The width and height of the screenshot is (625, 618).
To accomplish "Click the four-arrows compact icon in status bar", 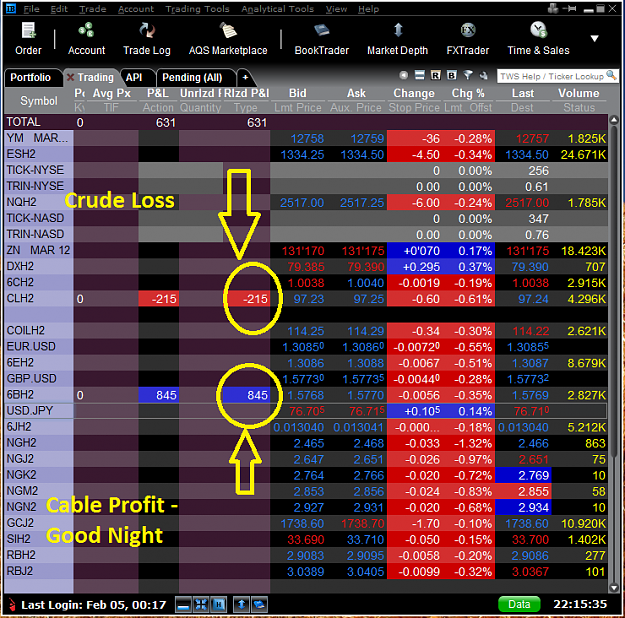I will coord(200,605).
